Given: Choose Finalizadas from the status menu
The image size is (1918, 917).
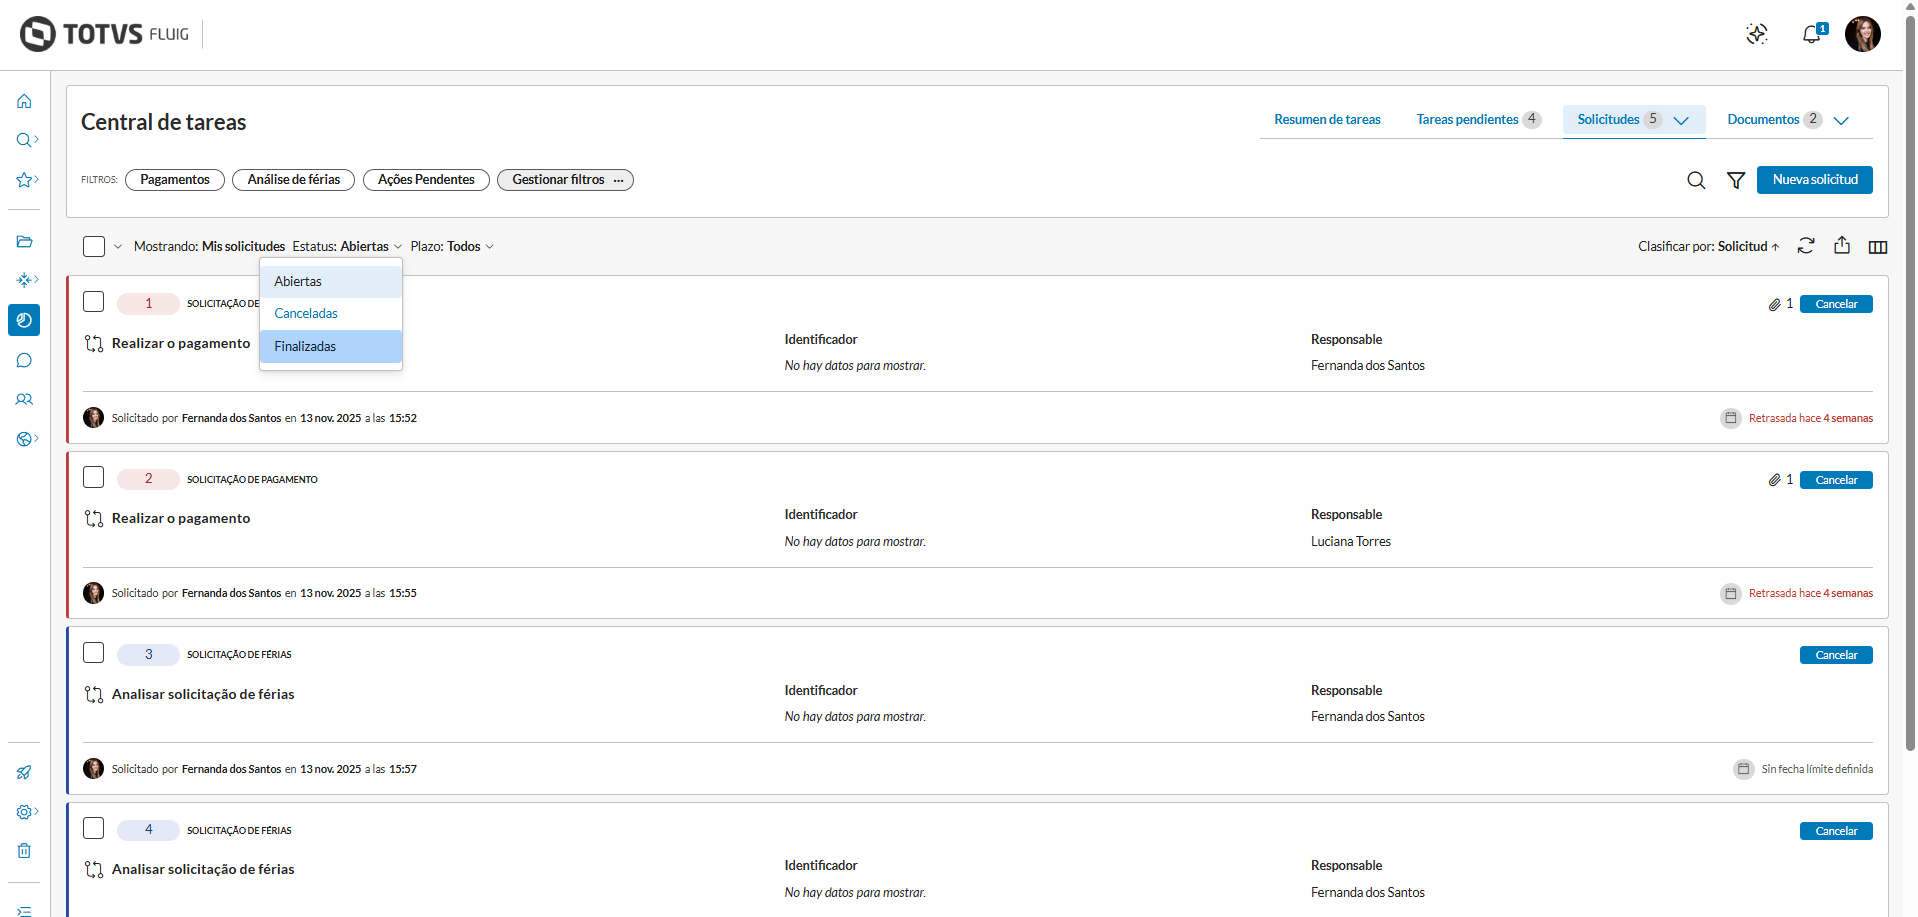Looking at the screenshot, I should pos(306,346).
